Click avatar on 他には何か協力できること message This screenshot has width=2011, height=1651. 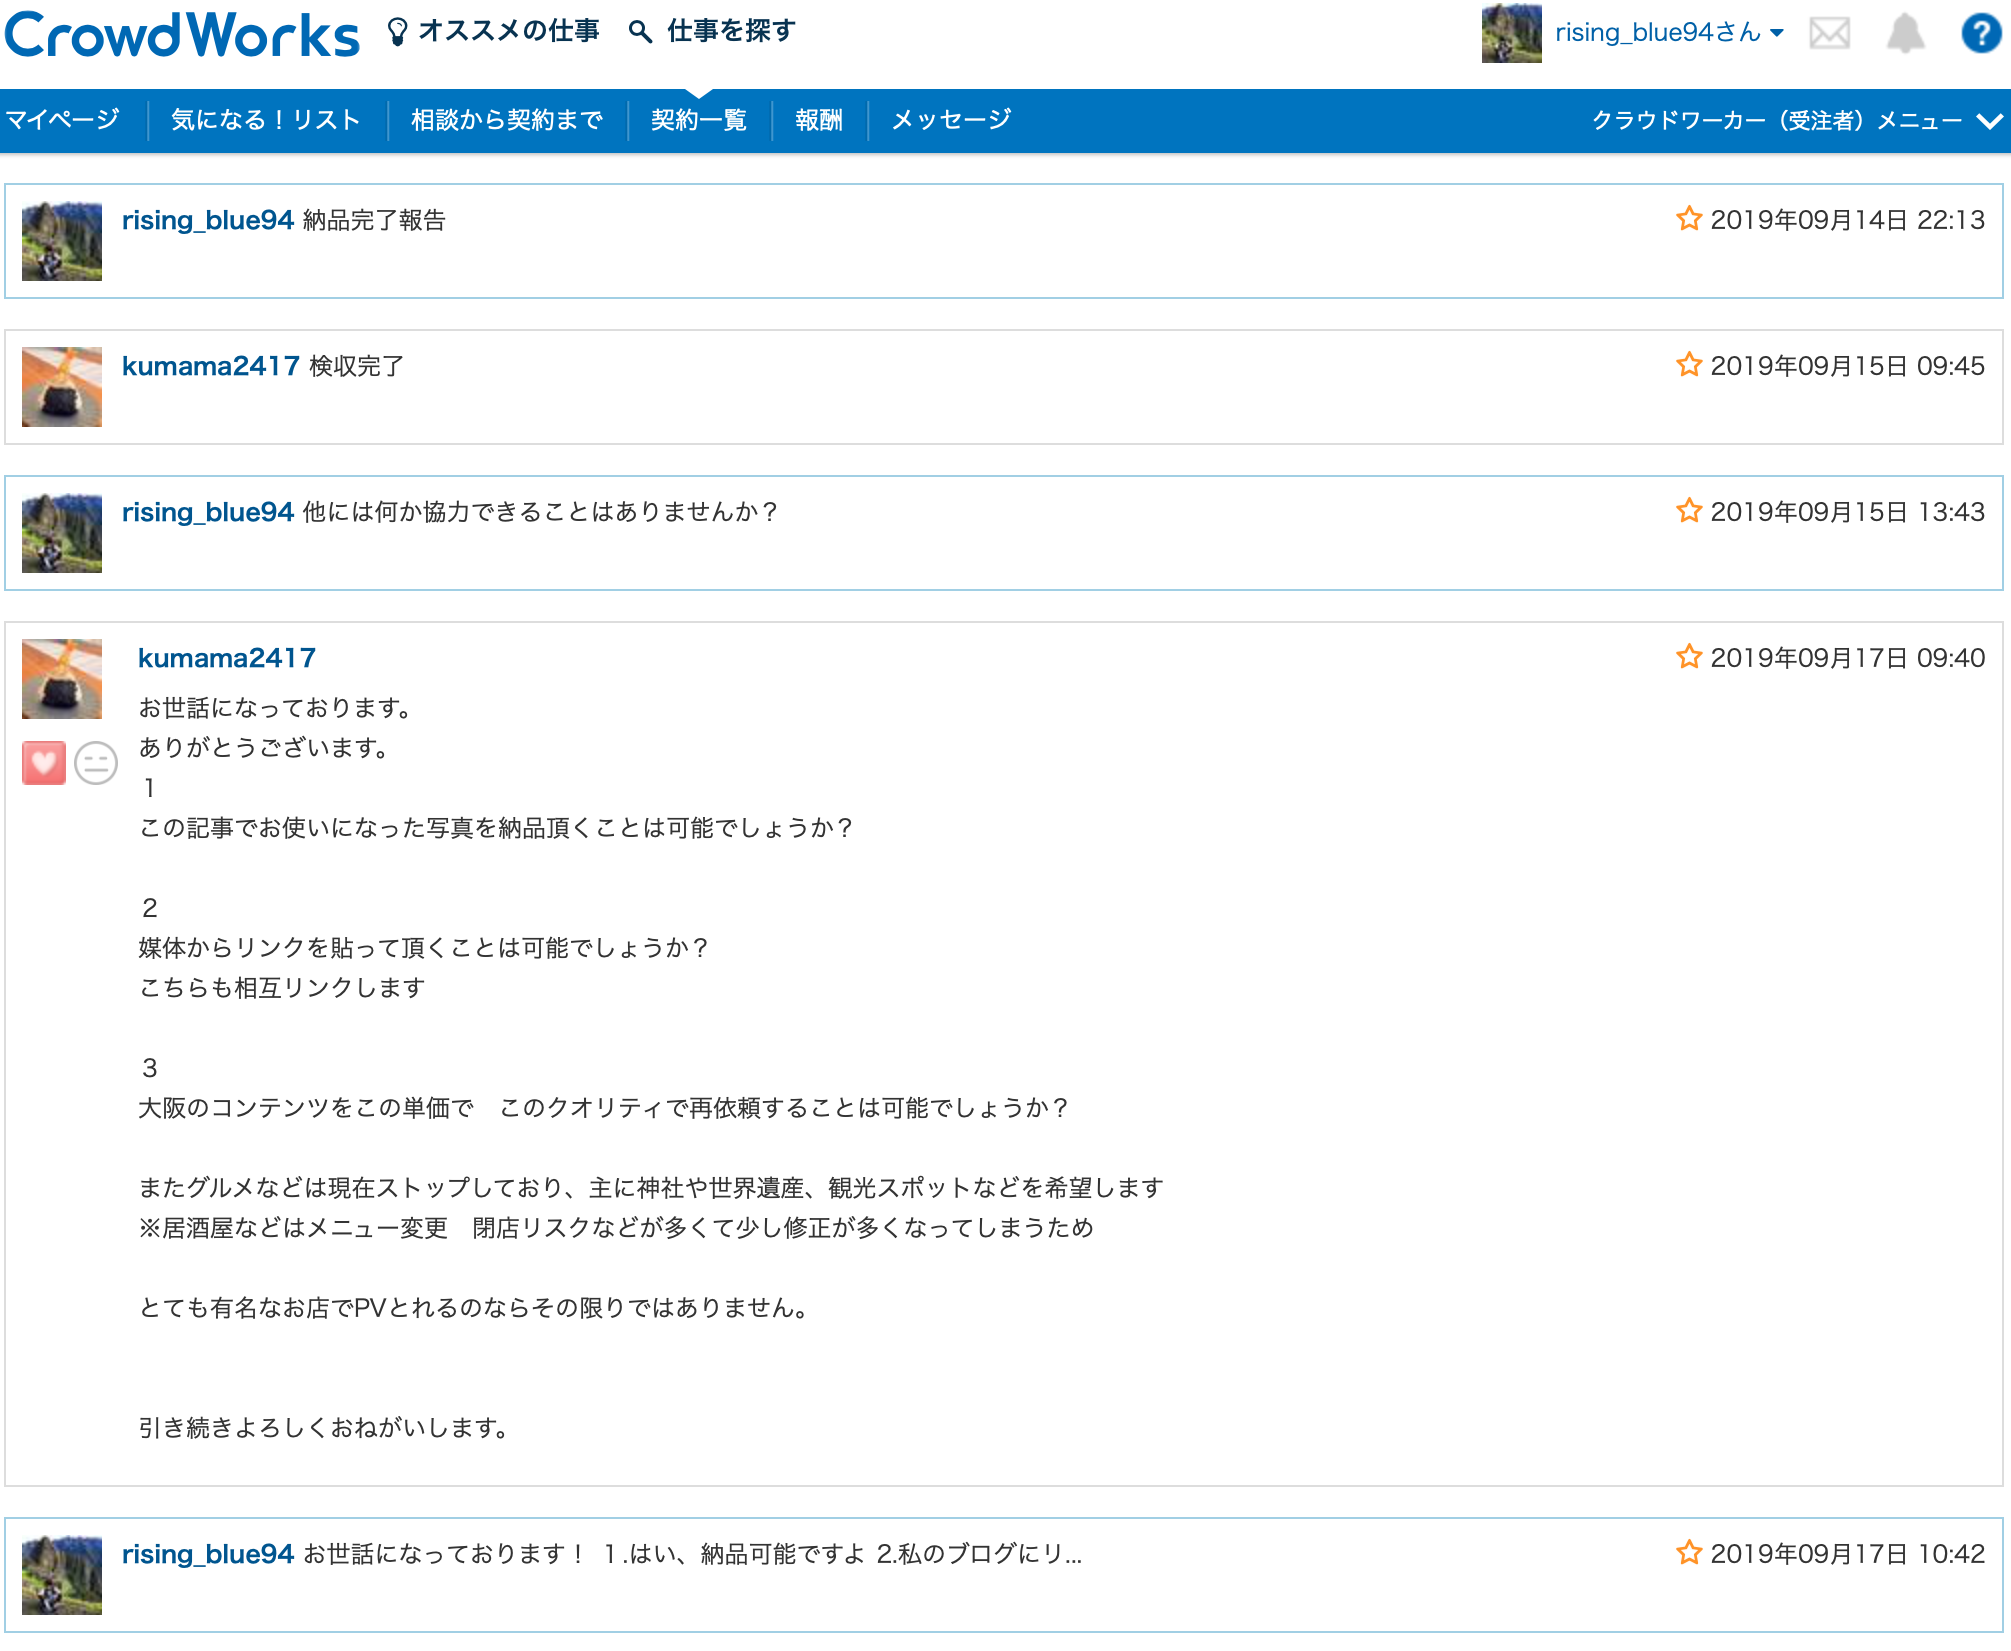(62, 533)
